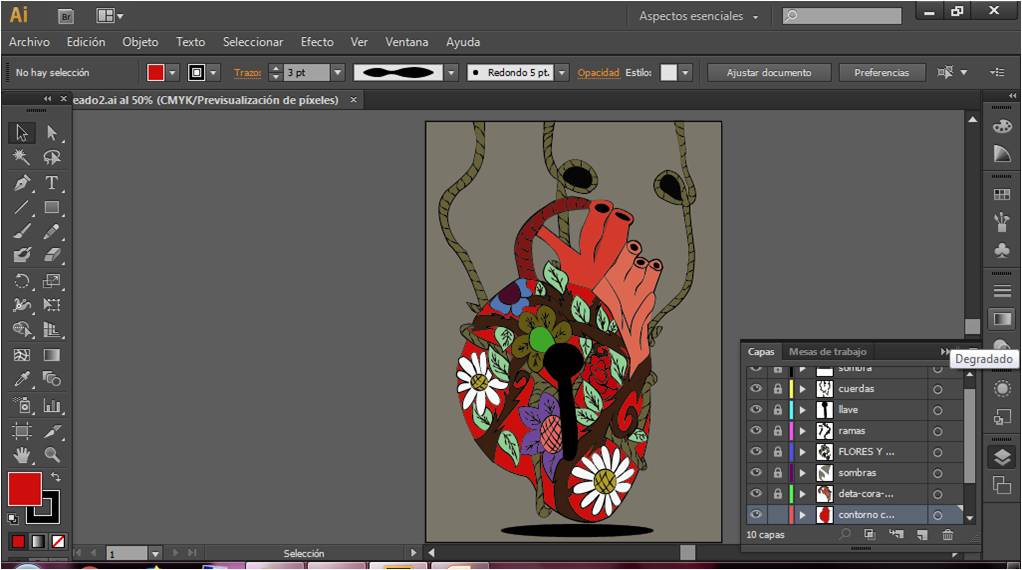Click the red fill color swatch
Image resolution: width=1022 pixels, height=570 pixels.
click(24, 489)
